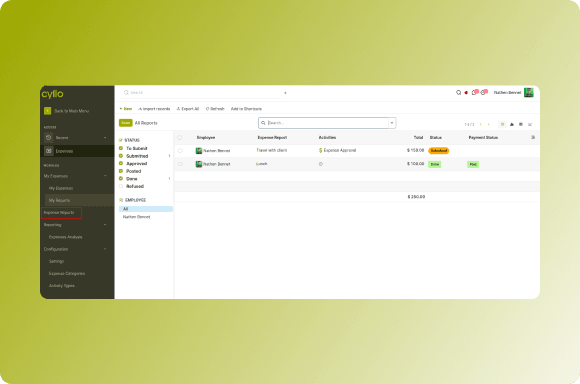Screen dimensions: 580x384
Task: Collapse the My Expenses sidebar section
Action: (105, 176)
